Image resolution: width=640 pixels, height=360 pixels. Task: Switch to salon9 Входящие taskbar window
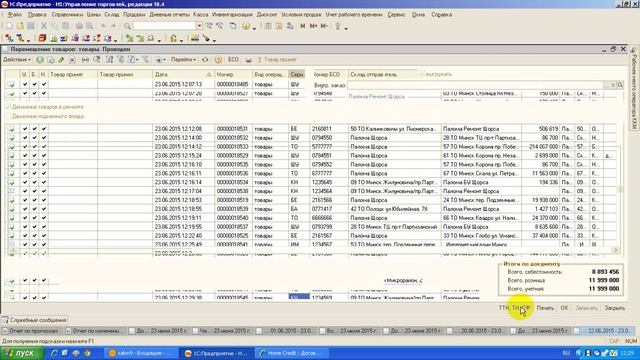pyautogui.click(x=141, y=353)
